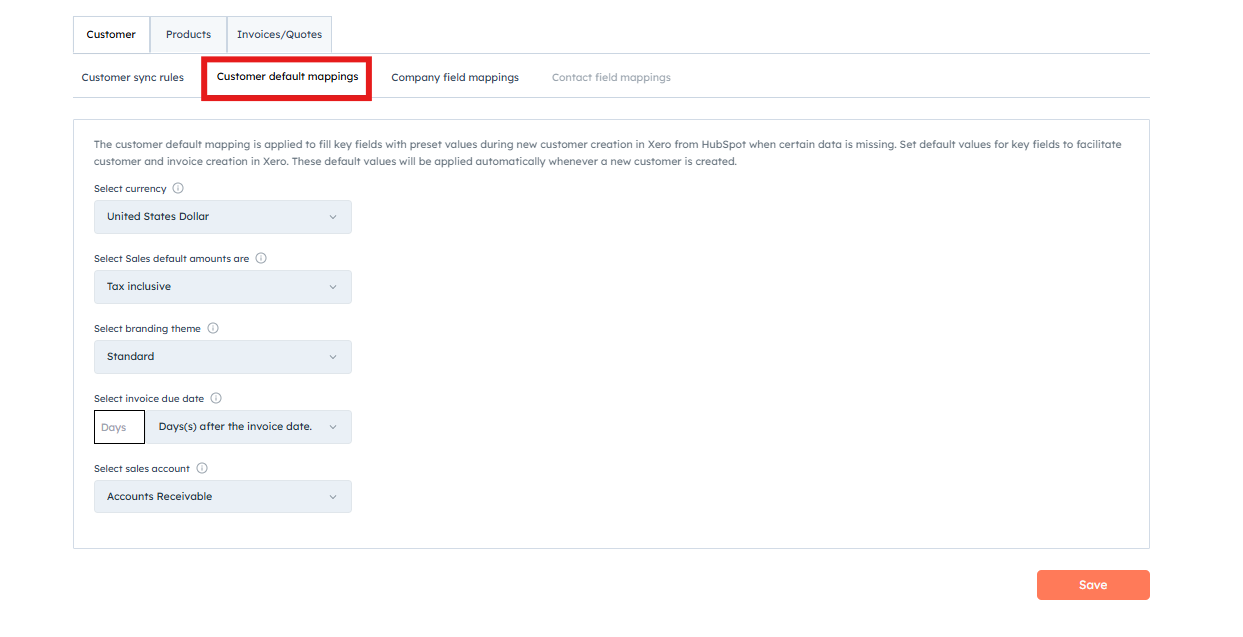Select the Customer sync rules sub-tab
This screenshot has width=1243, height=637.
tap(133, 77)
